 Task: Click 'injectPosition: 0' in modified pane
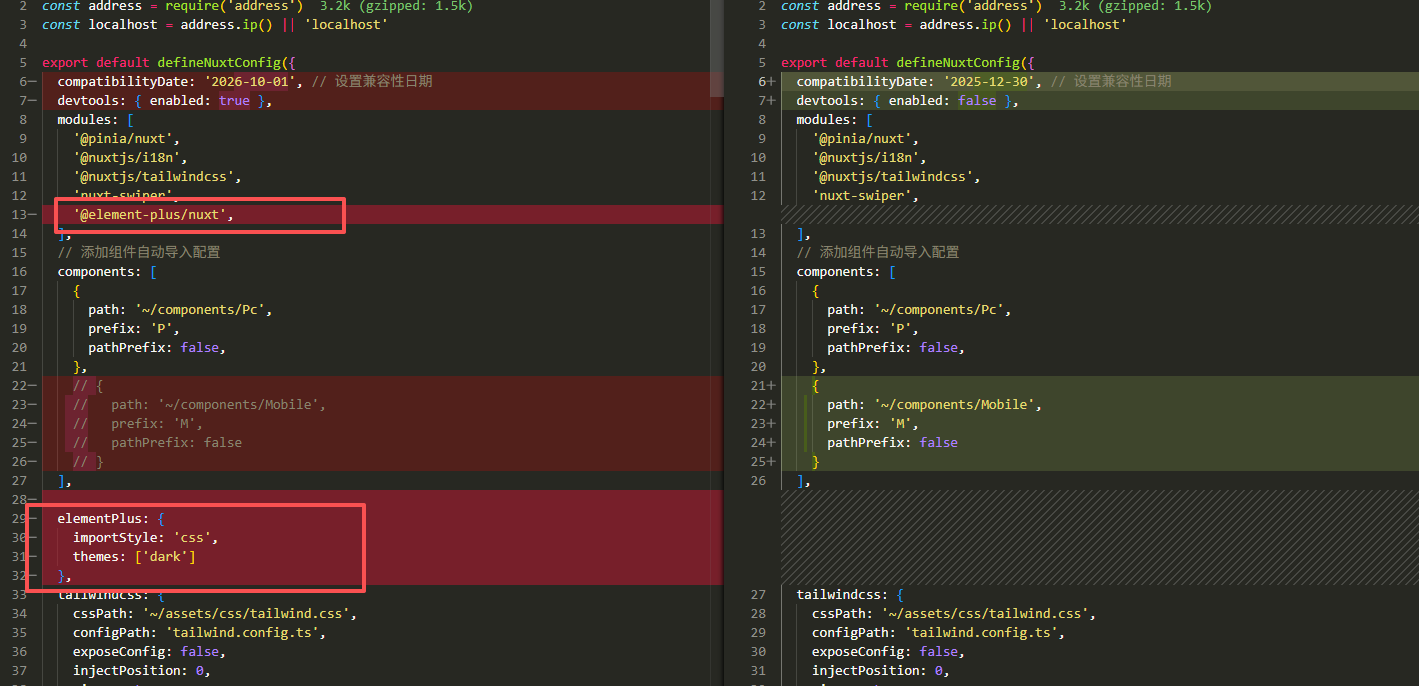coord(877,670)
